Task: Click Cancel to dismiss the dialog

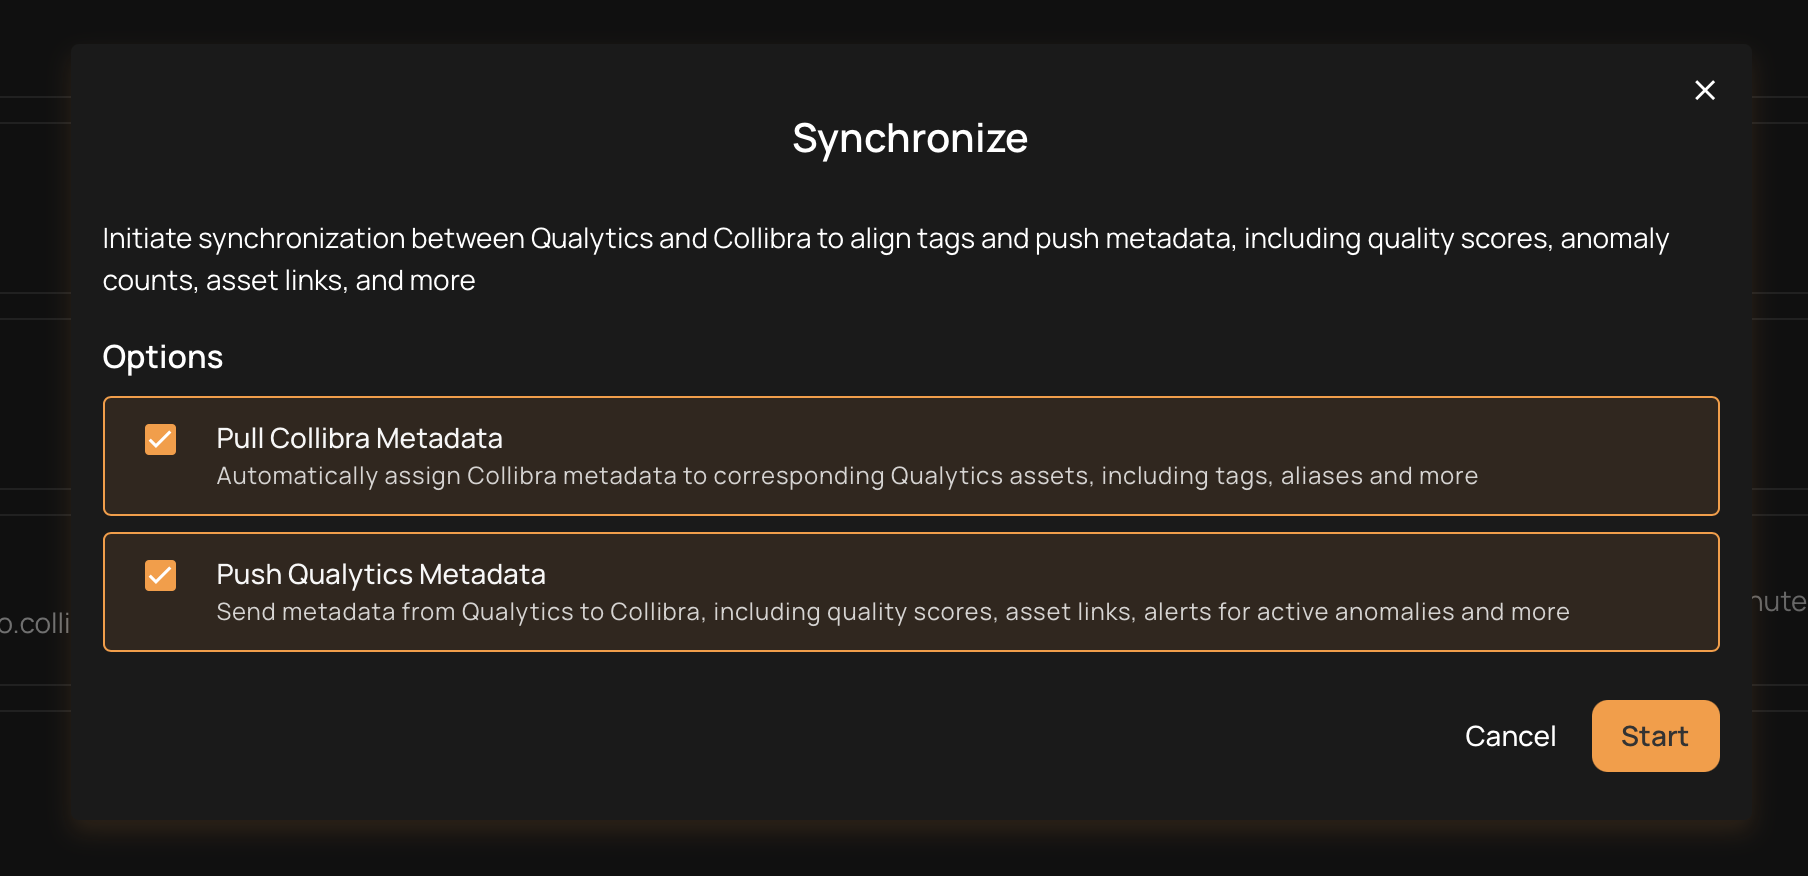Action: [1510, 736]
